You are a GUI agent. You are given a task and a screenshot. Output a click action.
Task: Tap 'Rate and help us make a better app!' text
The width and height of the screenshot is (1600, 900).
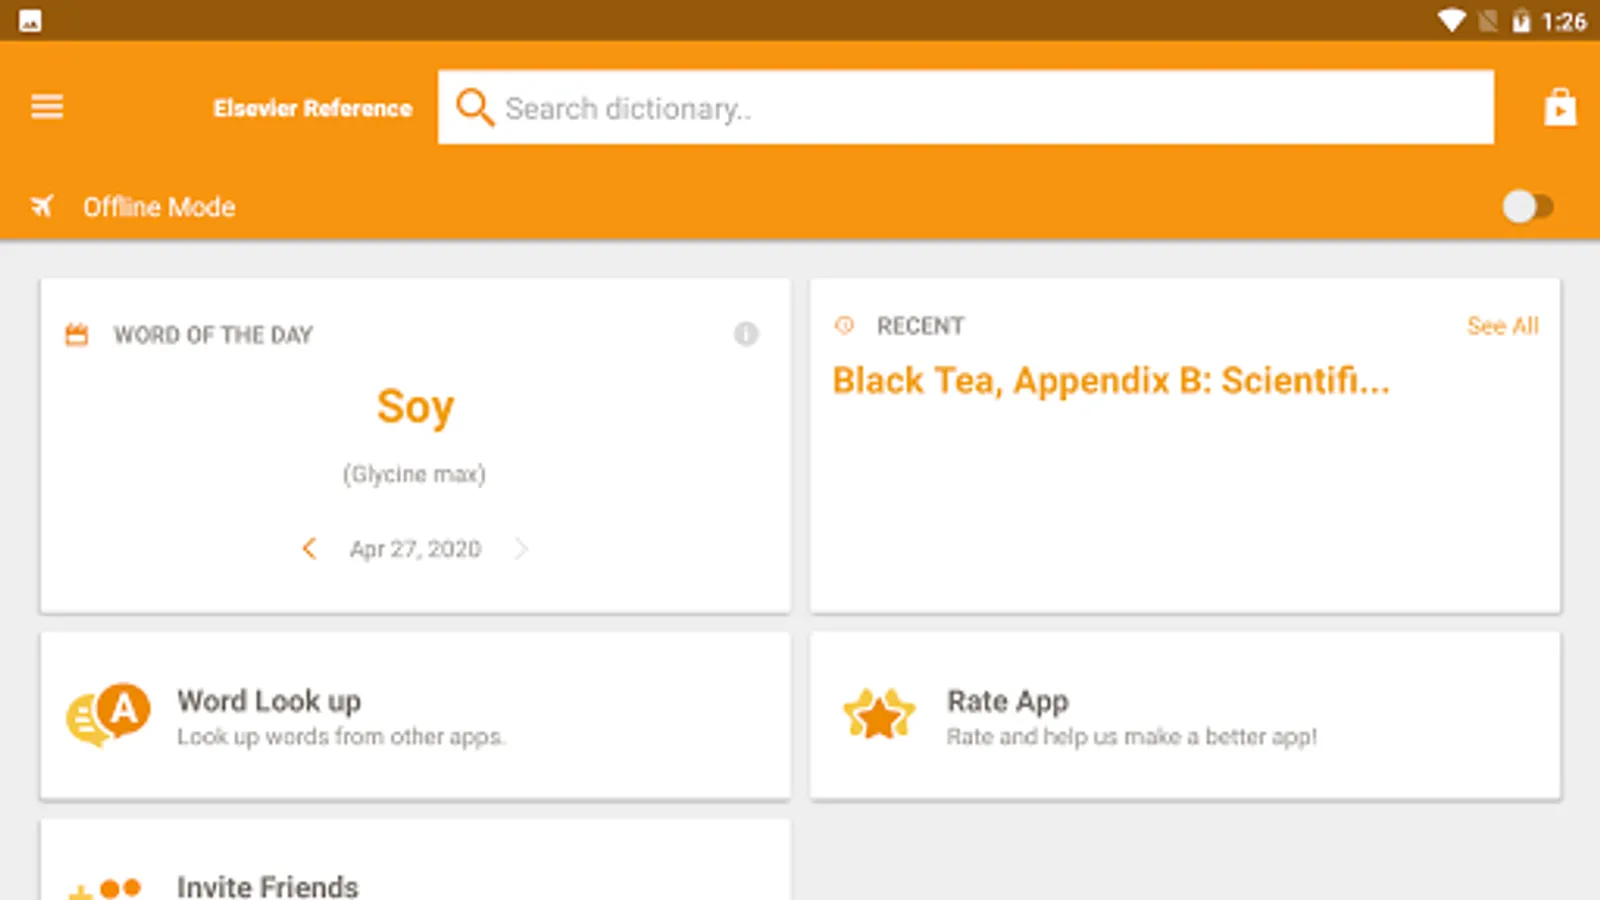(x=1132, y=737)
